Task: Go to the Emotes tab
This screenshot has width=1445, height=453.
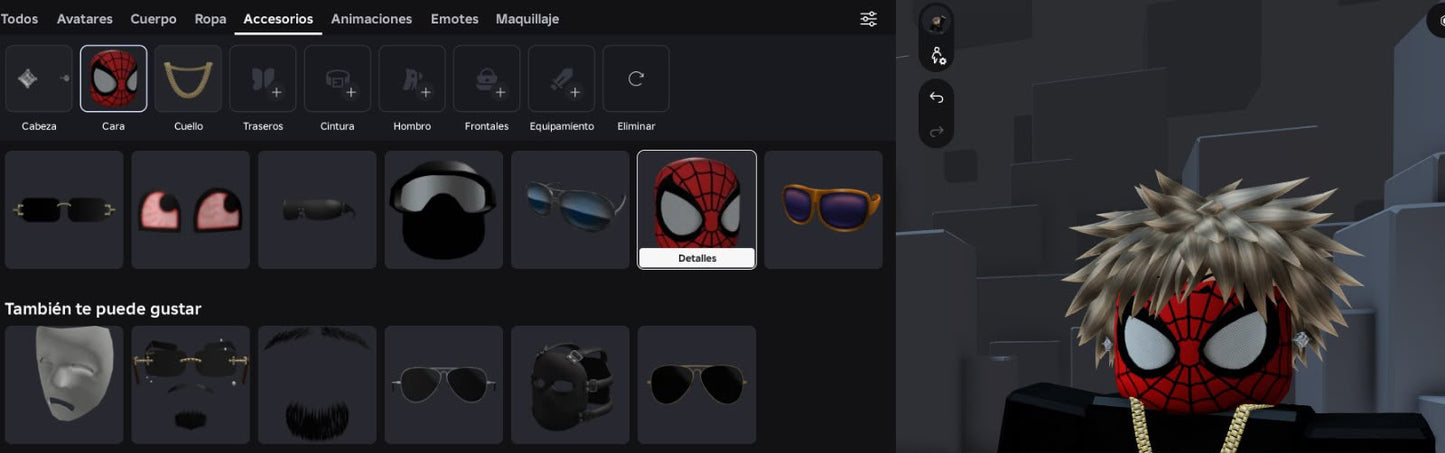Action: click(454, 19)
